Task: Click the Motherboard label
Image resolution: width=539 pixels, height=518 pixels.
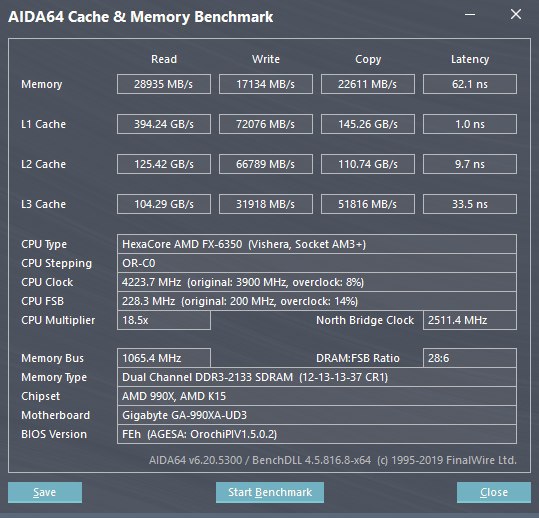Action: click(x=55, y=415)
